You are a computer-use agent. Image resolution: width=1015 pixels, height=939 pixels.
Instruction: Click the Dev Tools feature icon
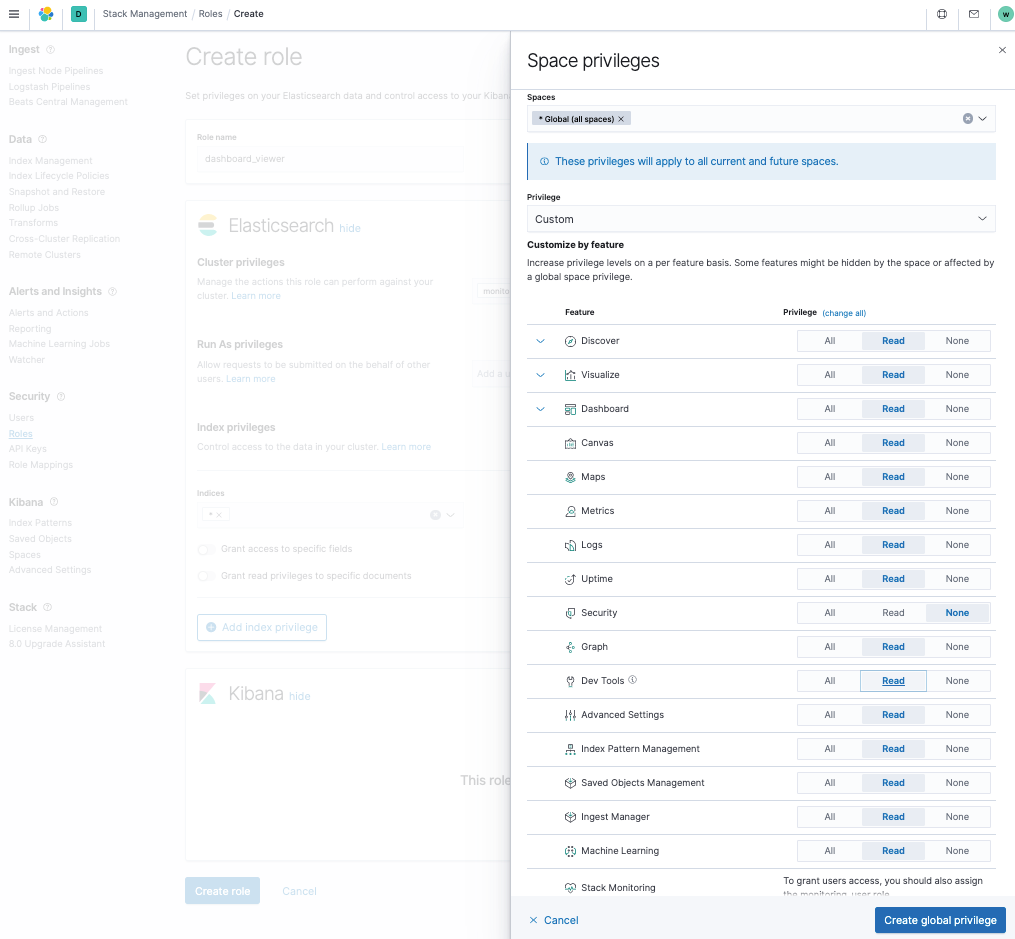click(x=570, y=681)
